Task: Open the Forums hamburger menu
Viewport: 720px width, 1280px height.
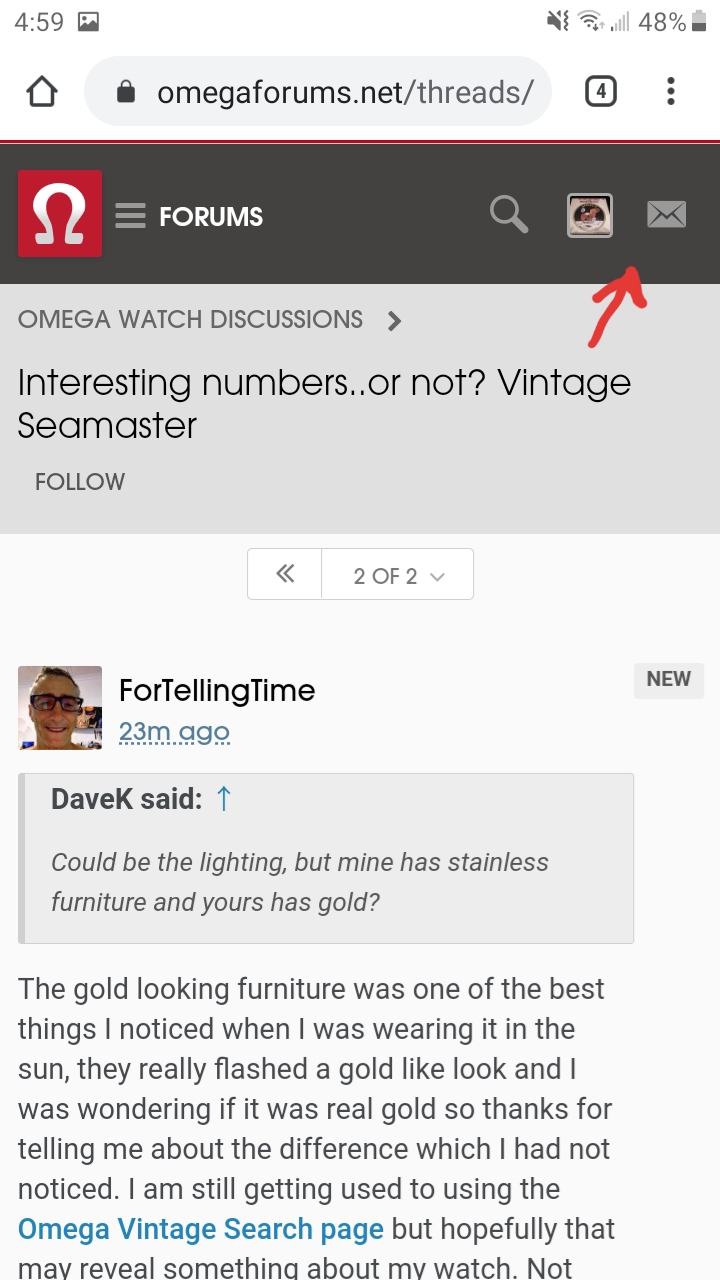Action: (x=130, y=216)
